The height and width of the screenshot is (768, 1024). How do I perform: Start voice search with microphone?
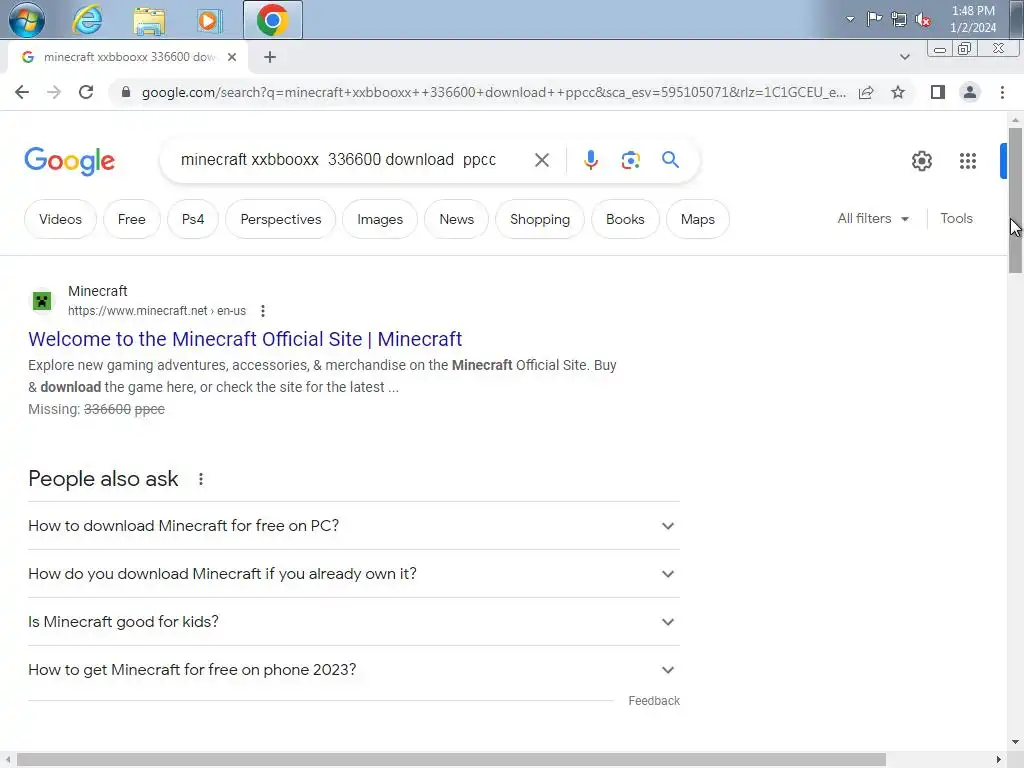[x=590, y=160]
